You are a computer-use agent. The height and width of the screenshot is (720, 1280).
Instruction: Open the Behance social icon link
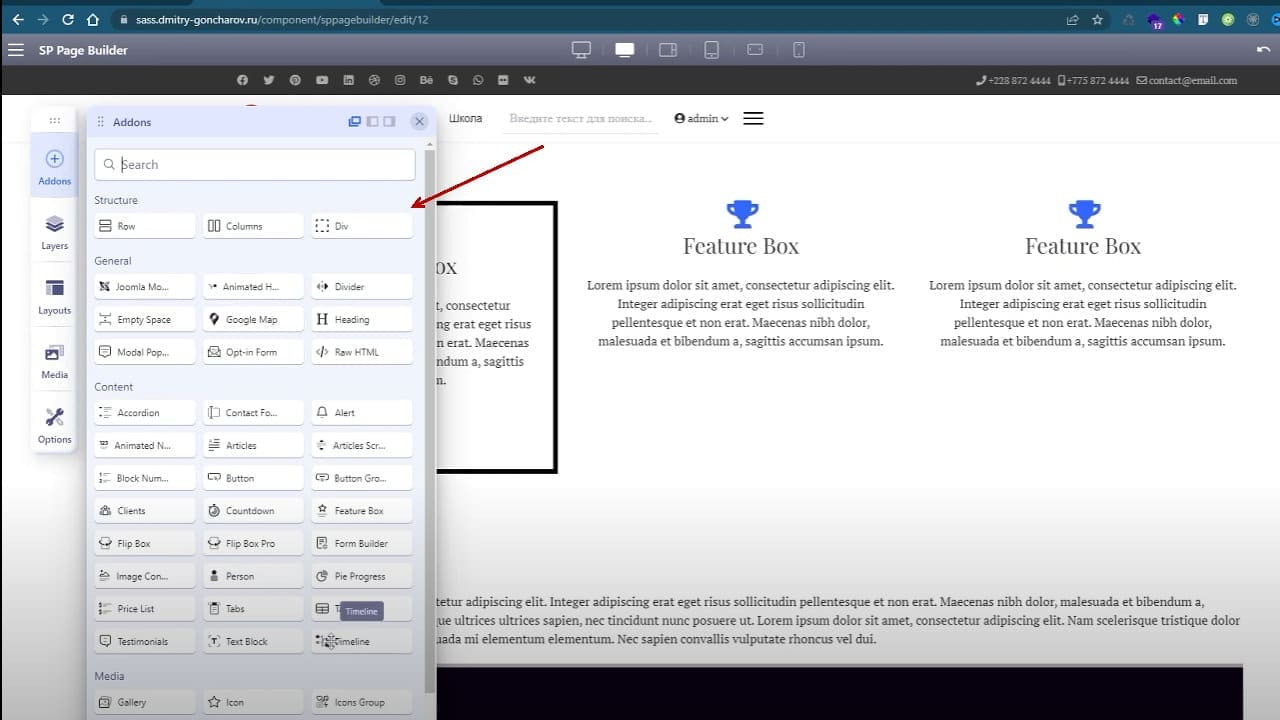(427, 80)
